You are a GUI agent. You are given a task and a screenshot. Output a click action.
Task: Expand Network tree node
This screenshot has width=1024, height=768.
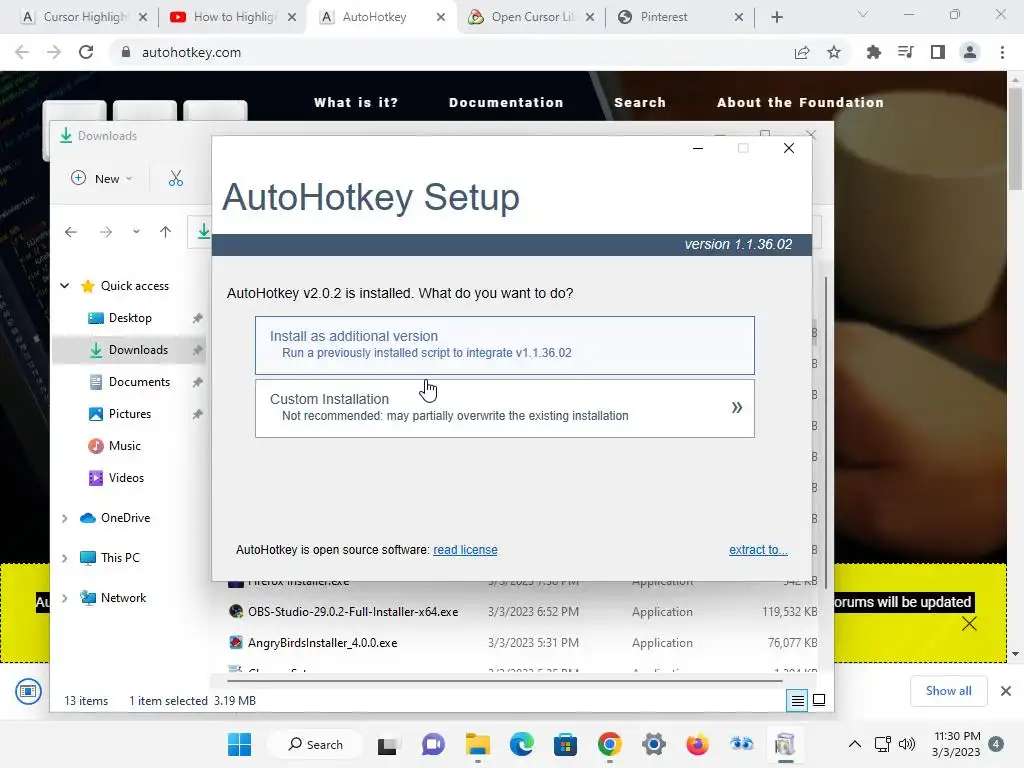pos(65,598)
